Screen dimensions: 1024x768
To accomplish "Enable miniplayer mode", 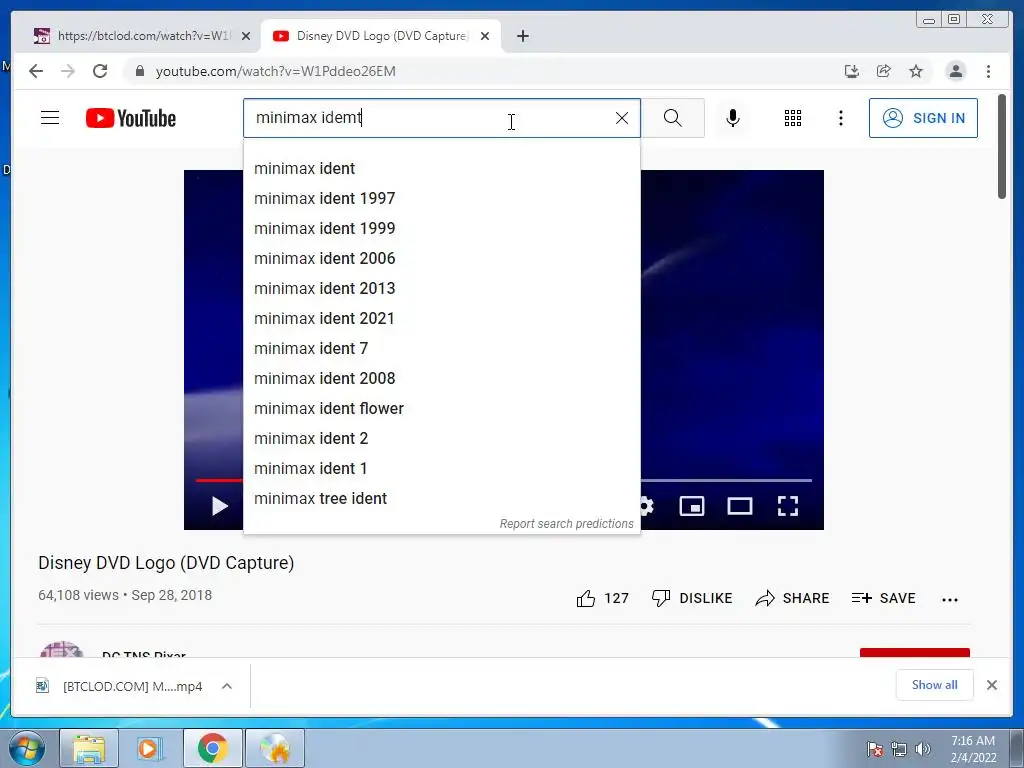I will 692,506.
